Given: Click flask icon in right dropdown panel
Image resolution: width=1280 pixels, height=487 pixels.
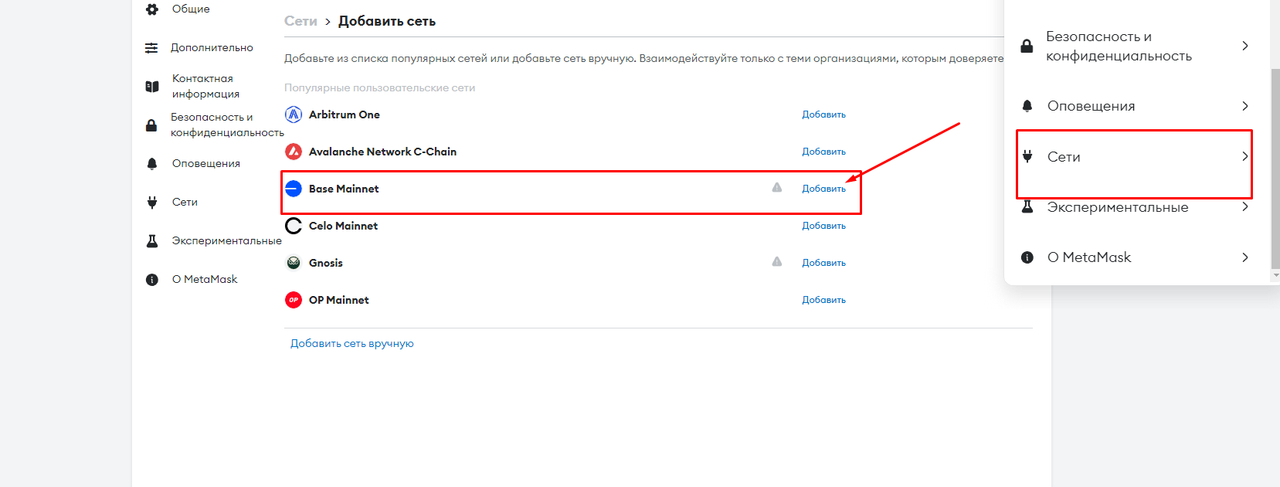Looking at the screenshot, I should (x=1026, y=207).
